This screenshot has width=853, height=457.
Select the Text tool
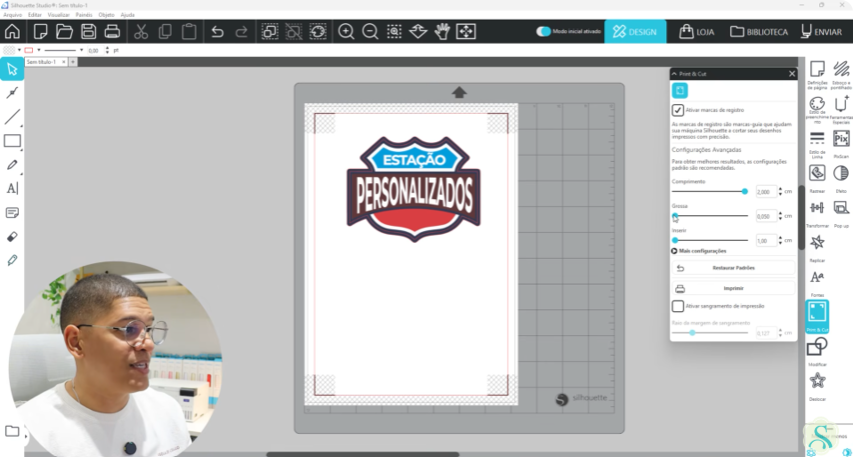click(x=12, y=189)
